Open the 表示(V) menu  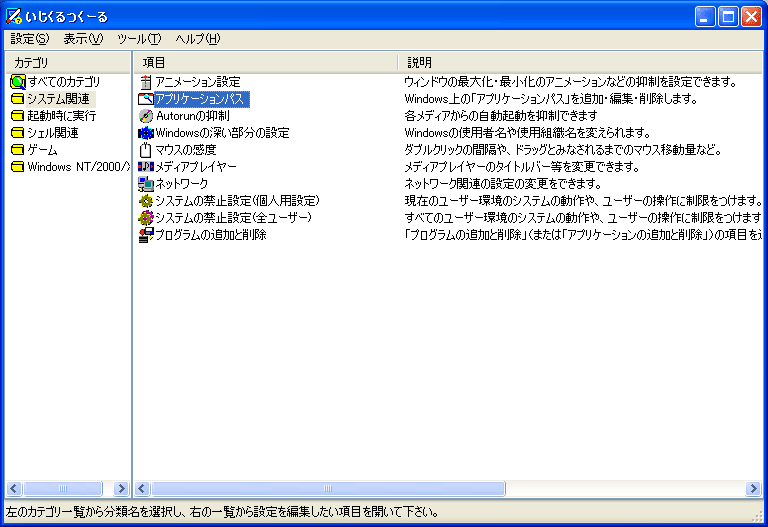(83, 39)
